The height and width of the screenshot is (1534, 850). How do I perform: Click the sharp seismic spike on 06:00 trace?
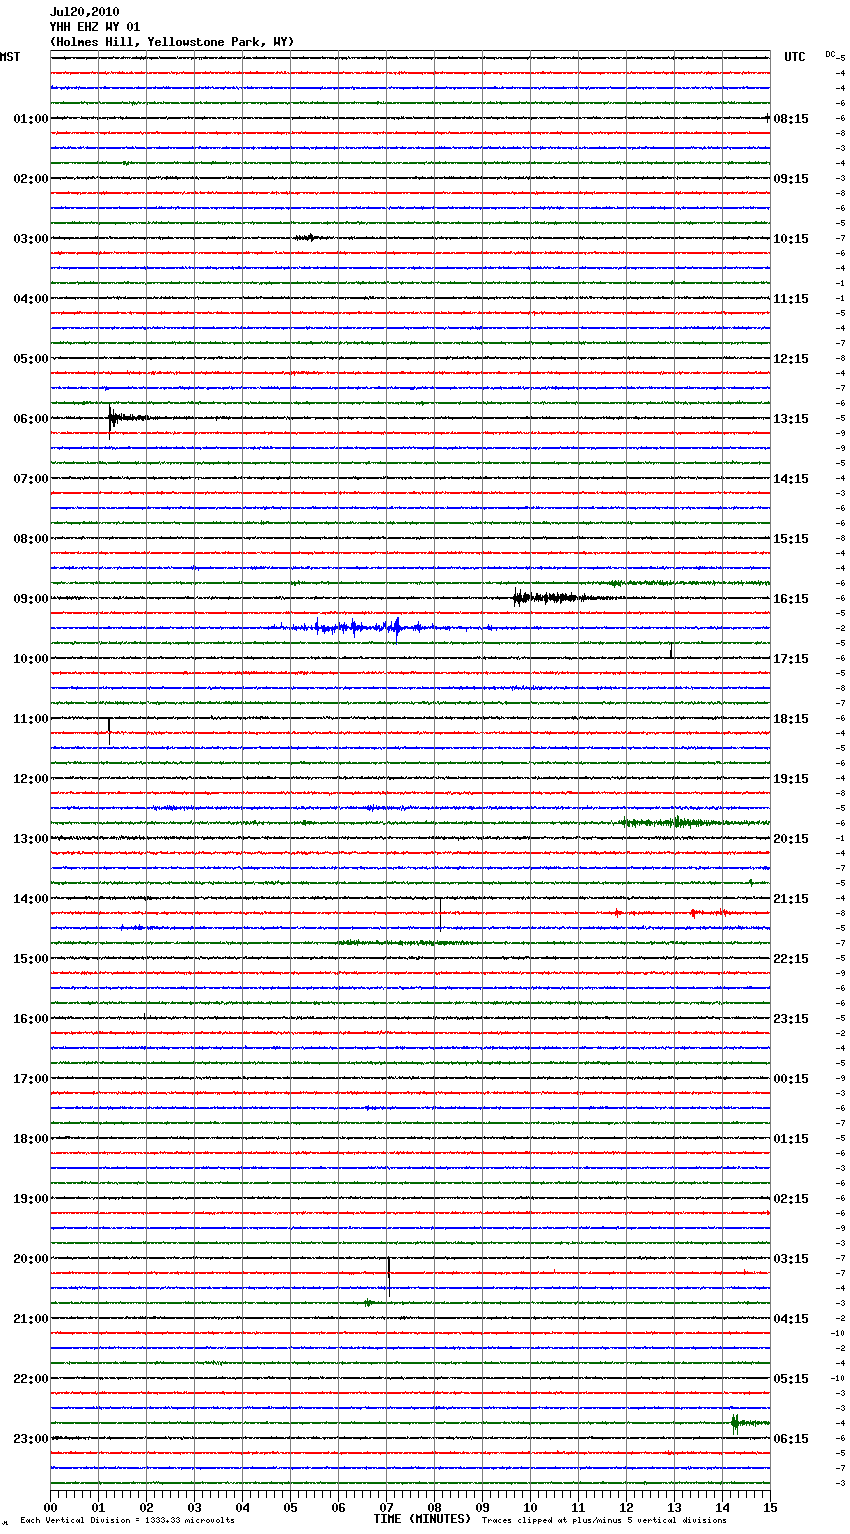click(x=110, y=420)
